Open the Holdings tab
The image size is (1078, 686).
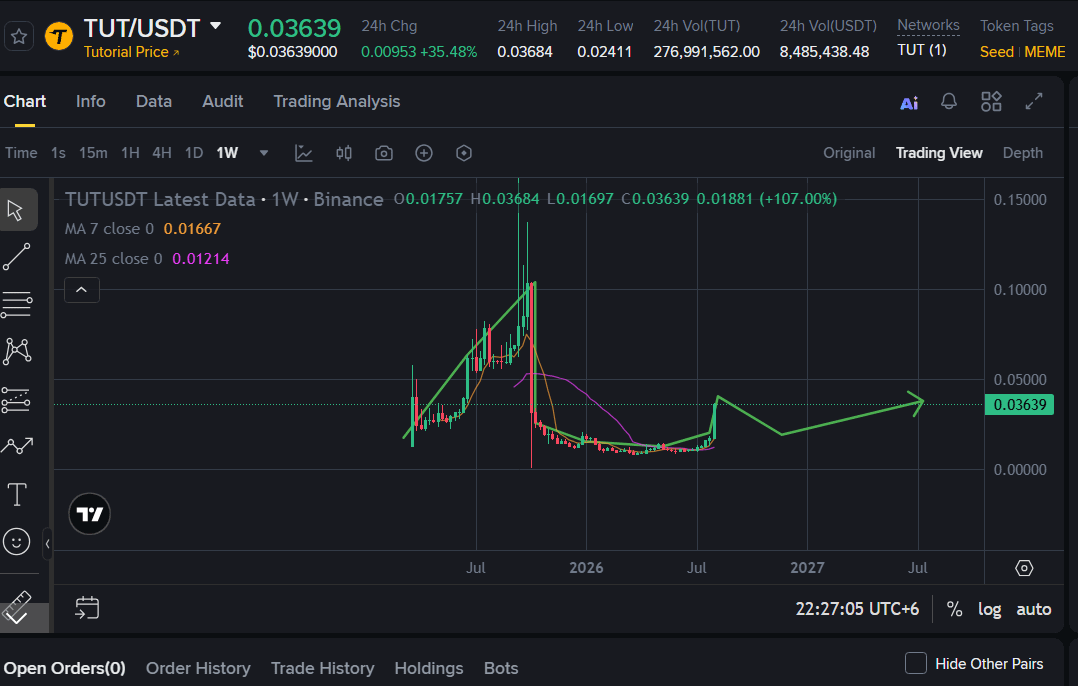click(429, 668)
